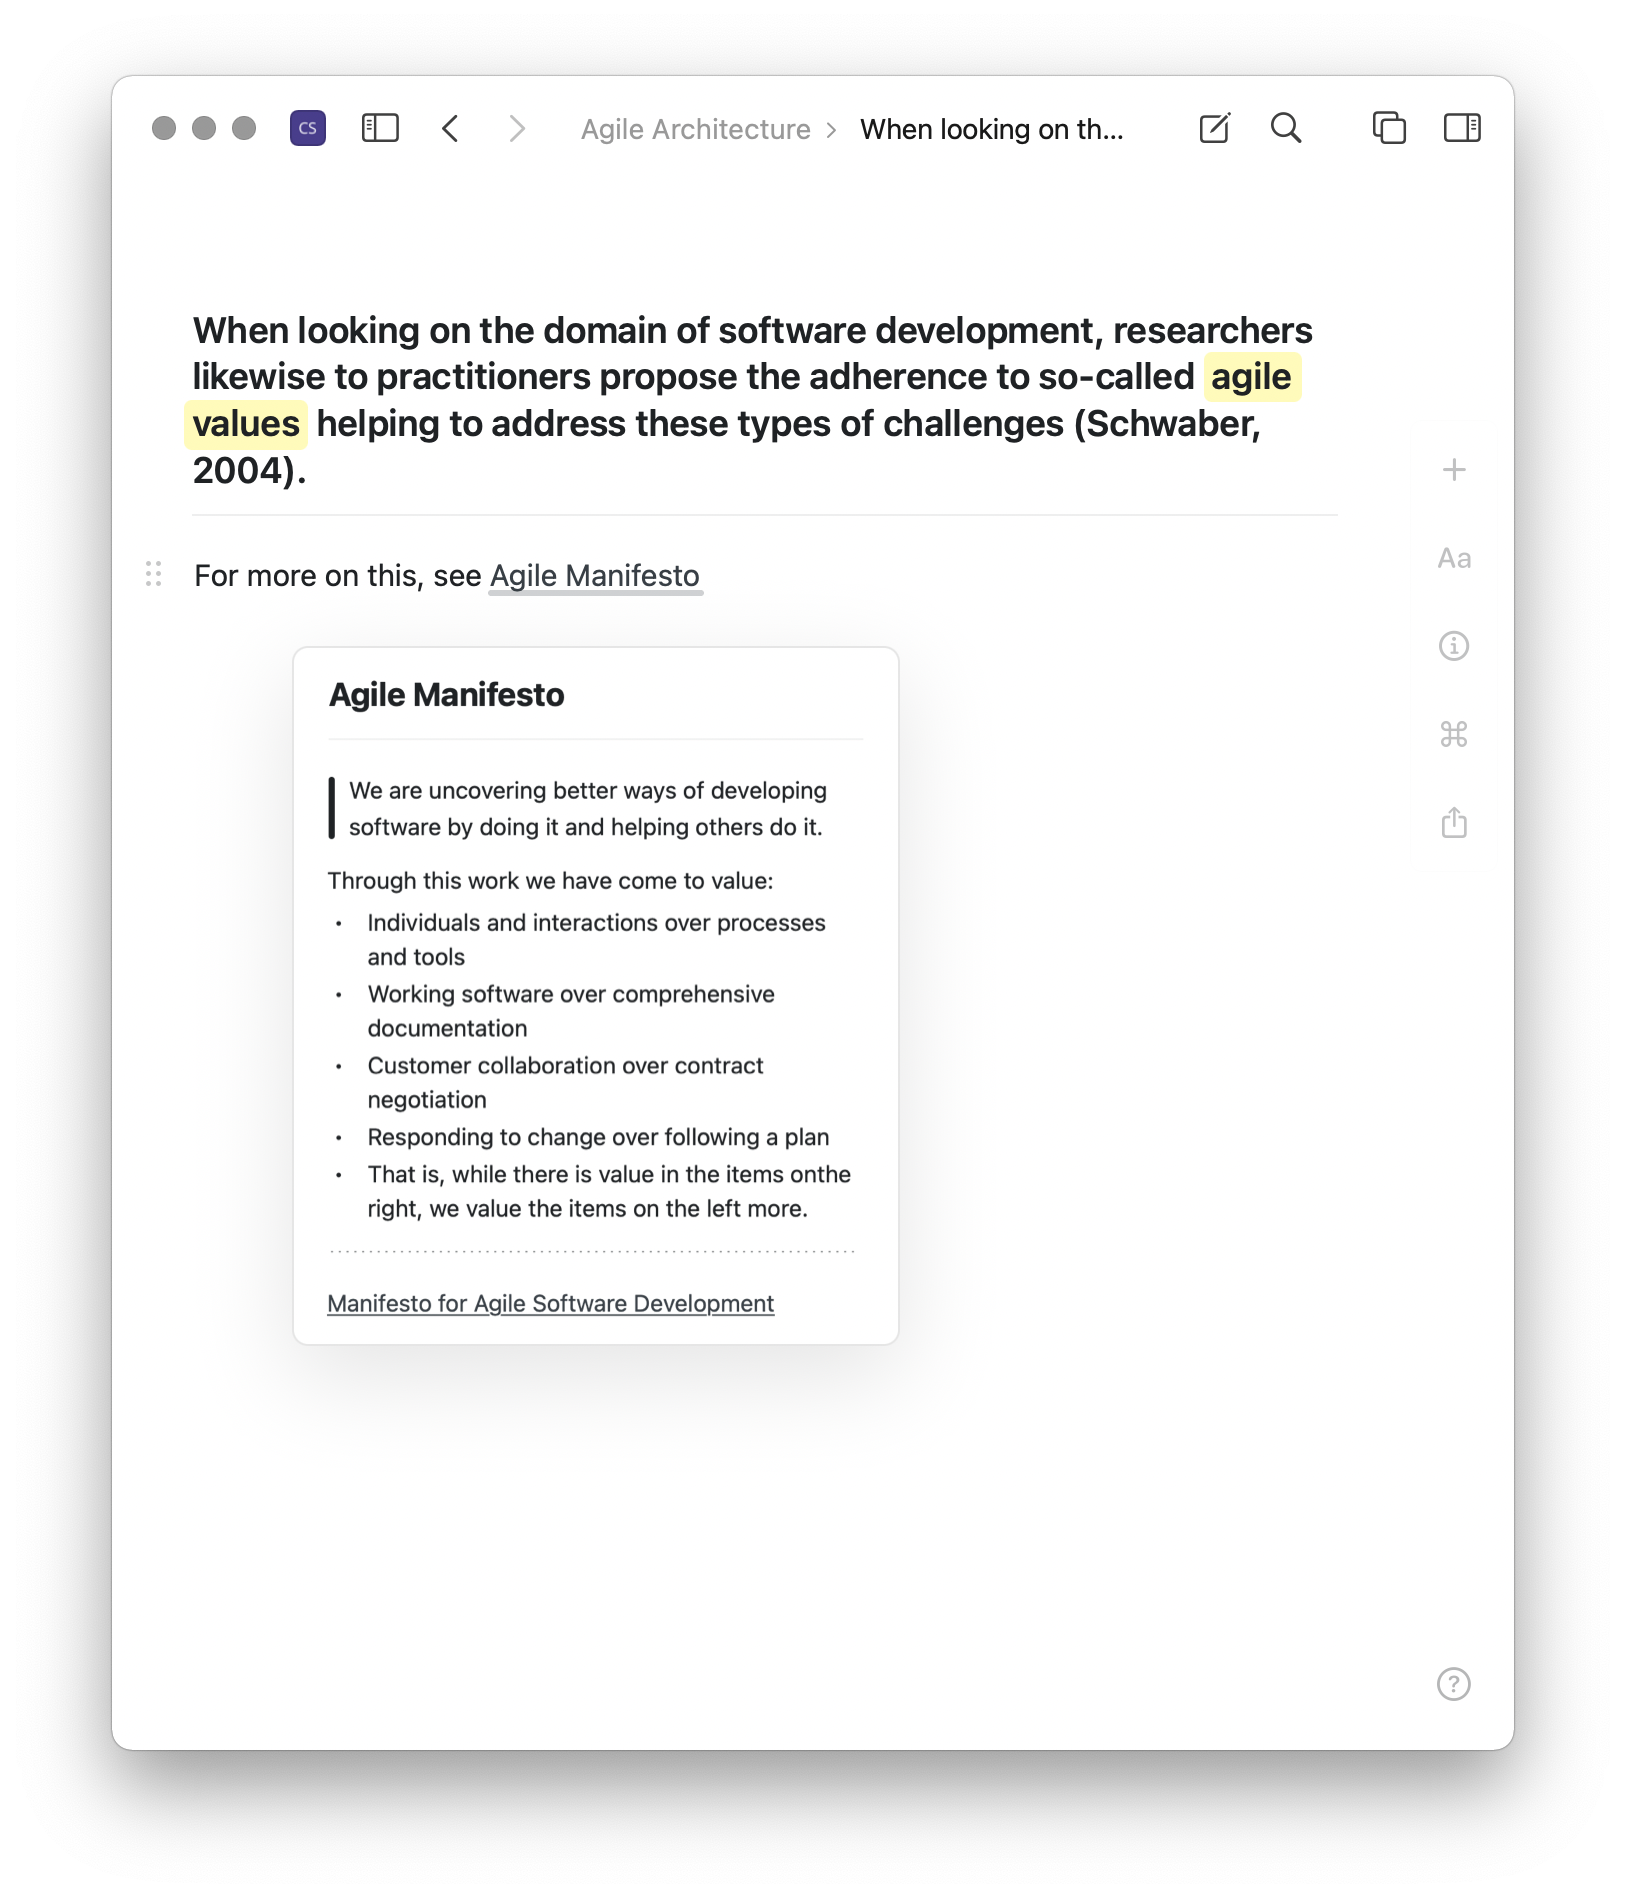Click the highlighted 'values' word
1626x1898 pixels.
tap(246, 424)
